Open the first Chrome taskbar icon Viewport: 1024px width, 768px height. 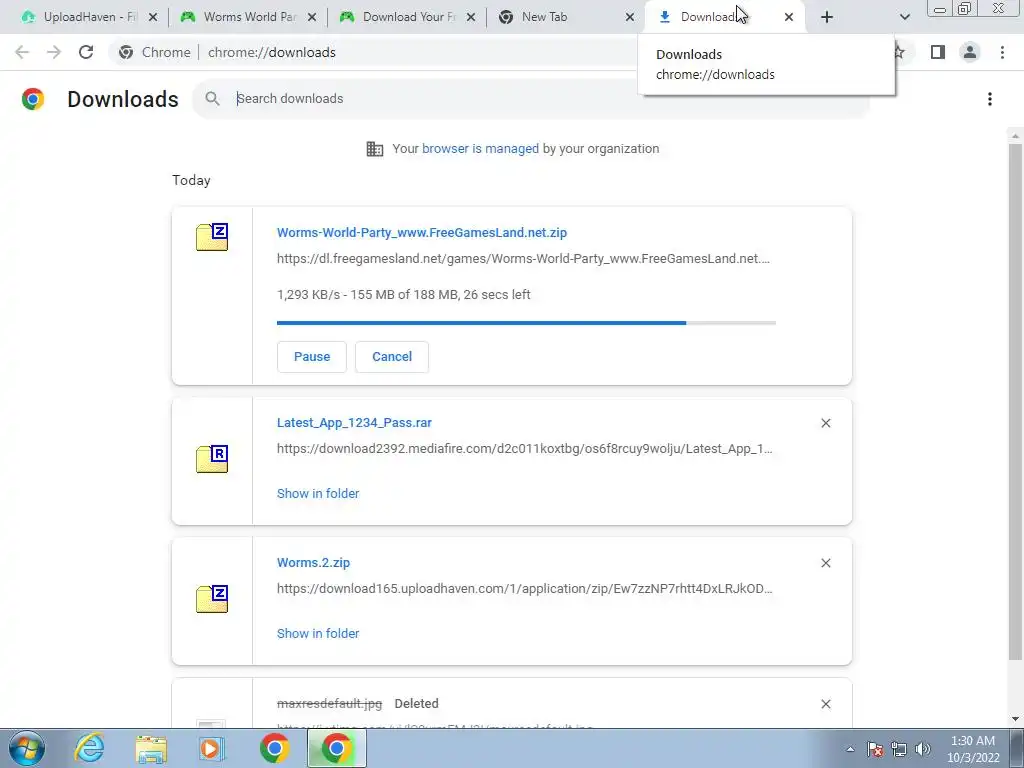click(274, 748)
